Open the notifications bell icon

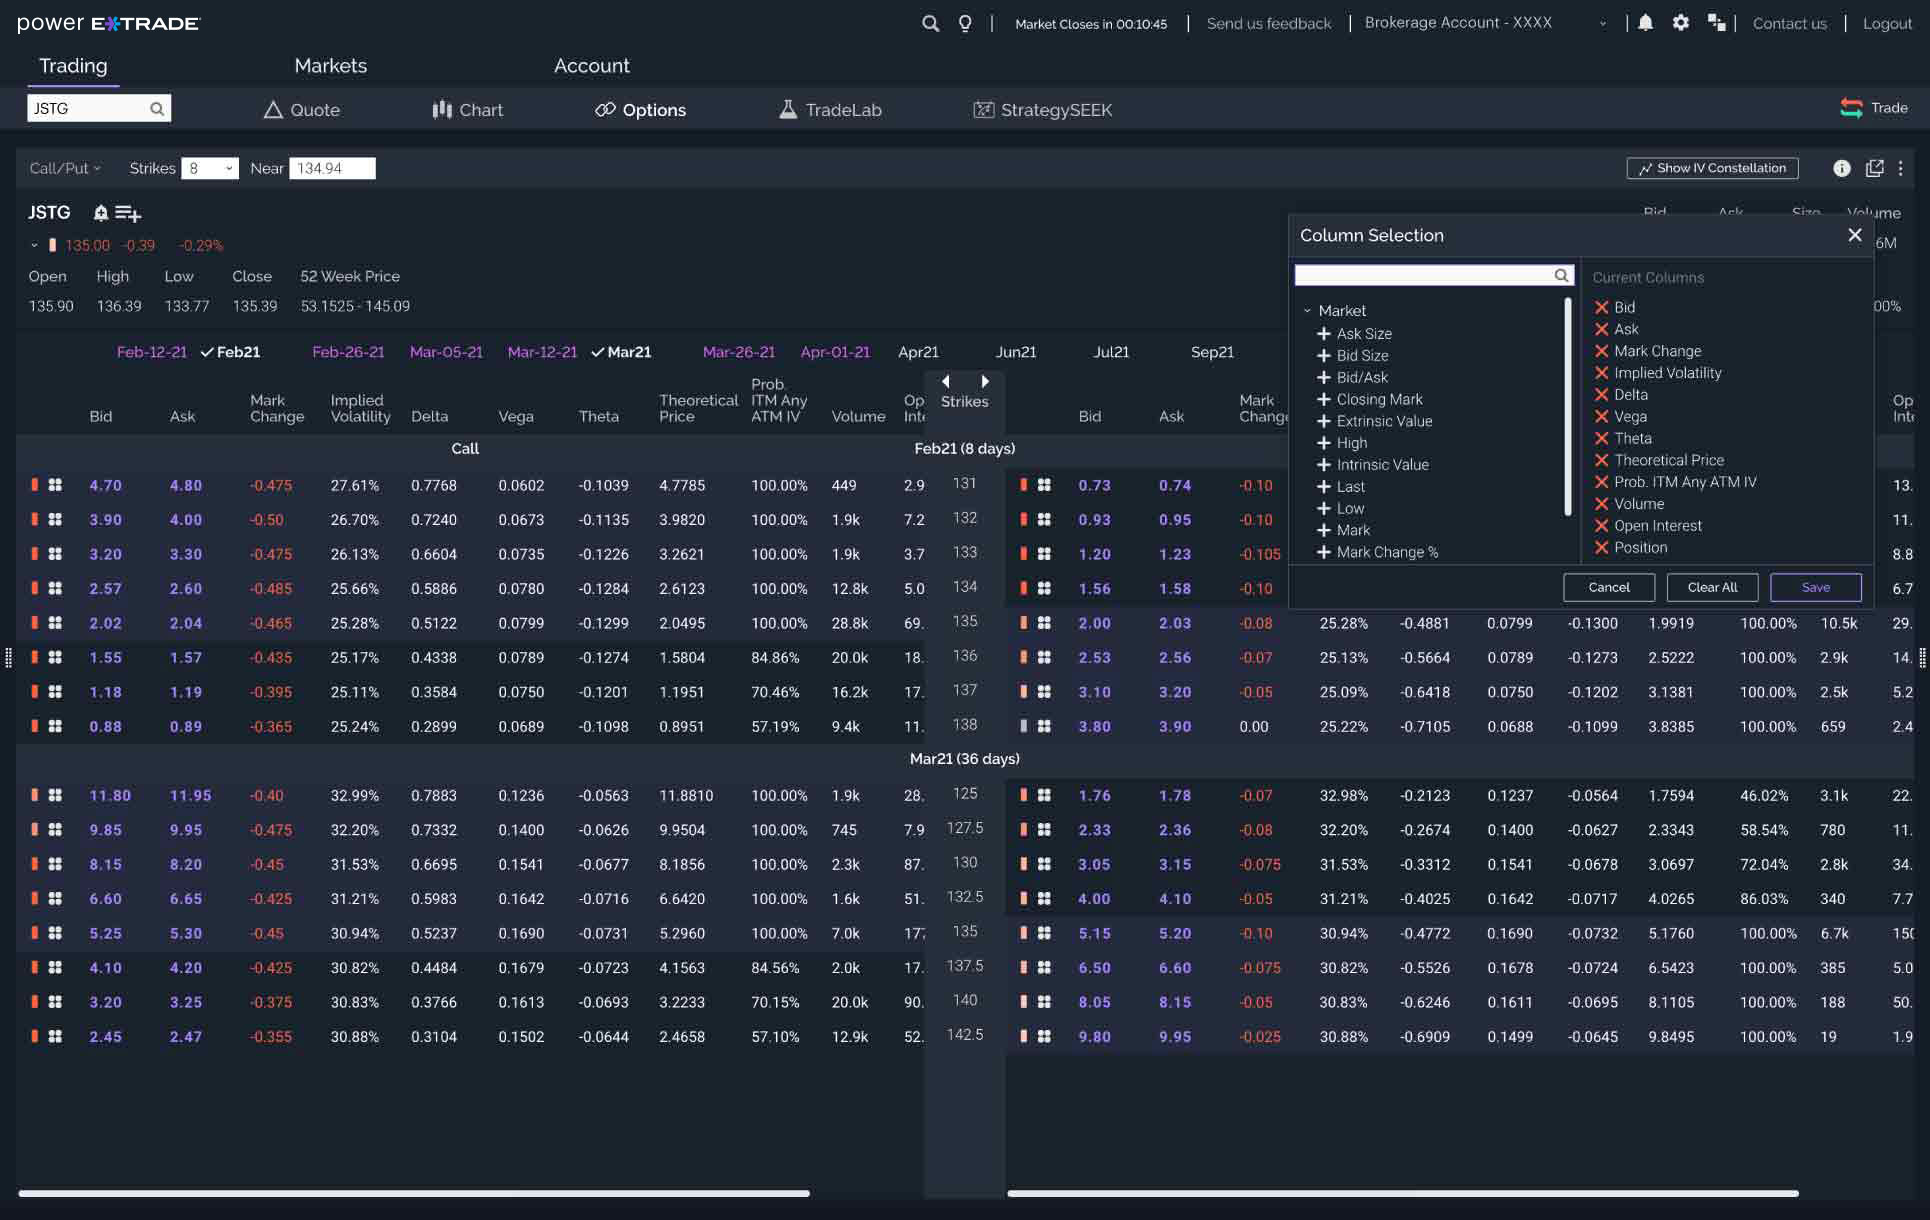1645,22
